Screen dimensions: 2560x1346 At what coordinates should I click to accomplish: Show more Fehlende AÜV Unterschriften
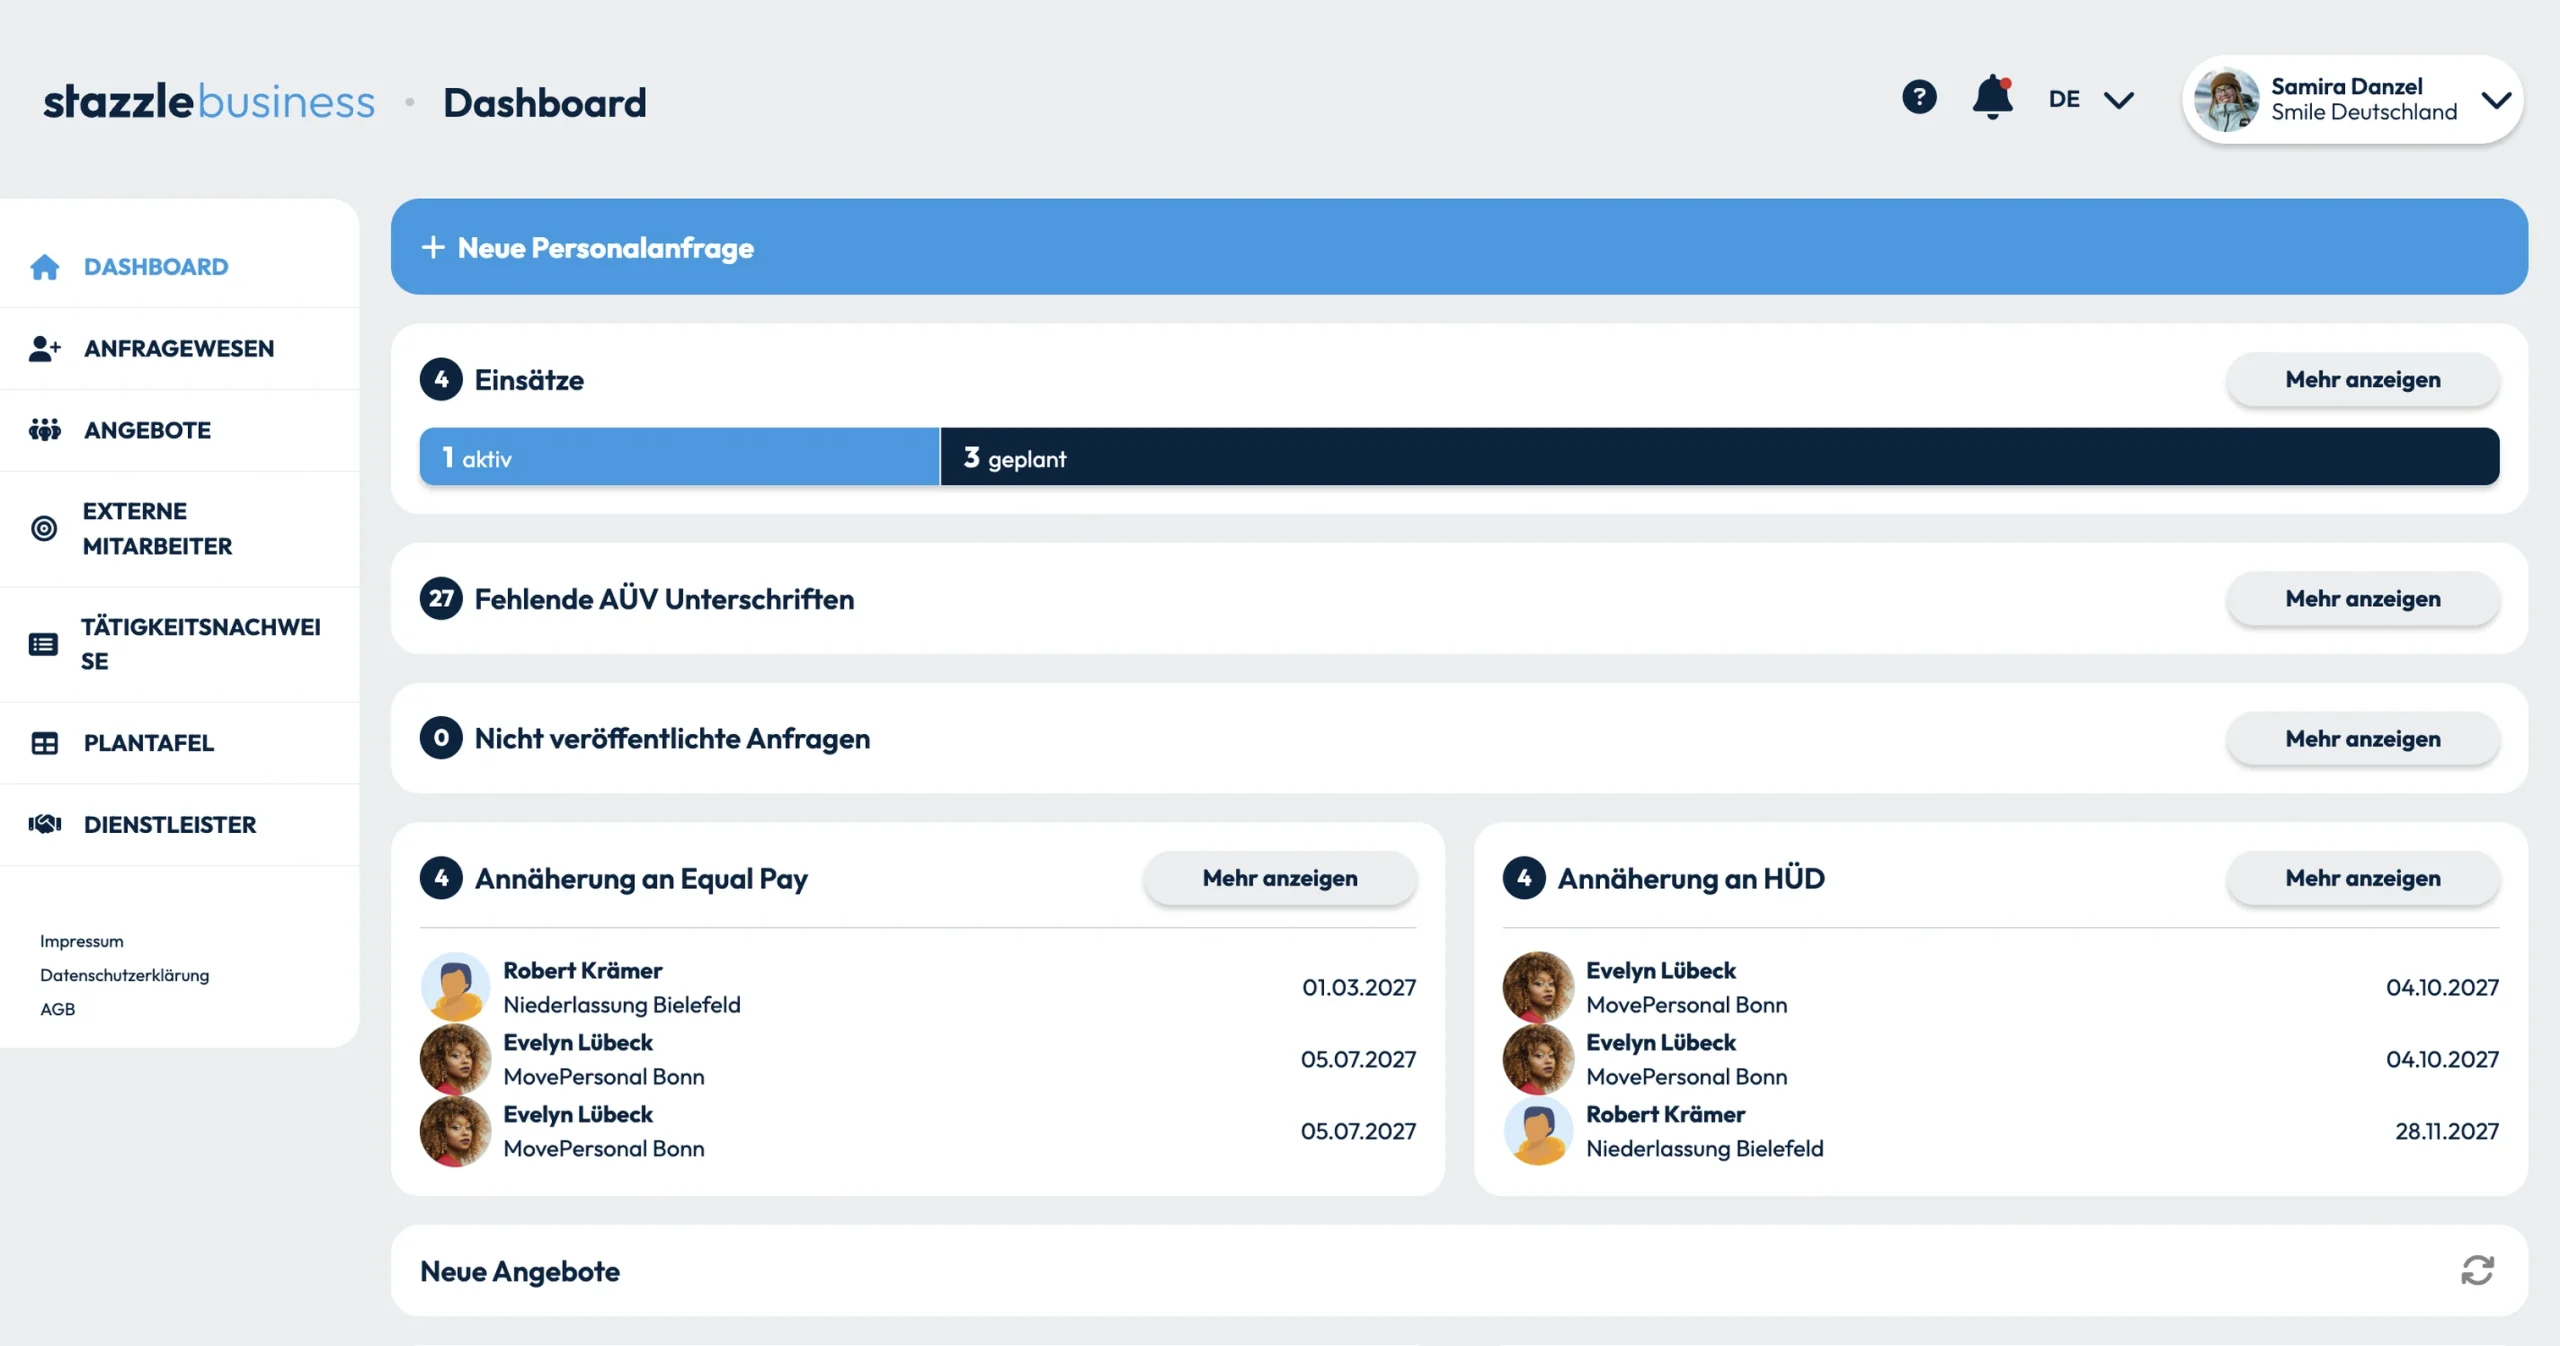2362,598
